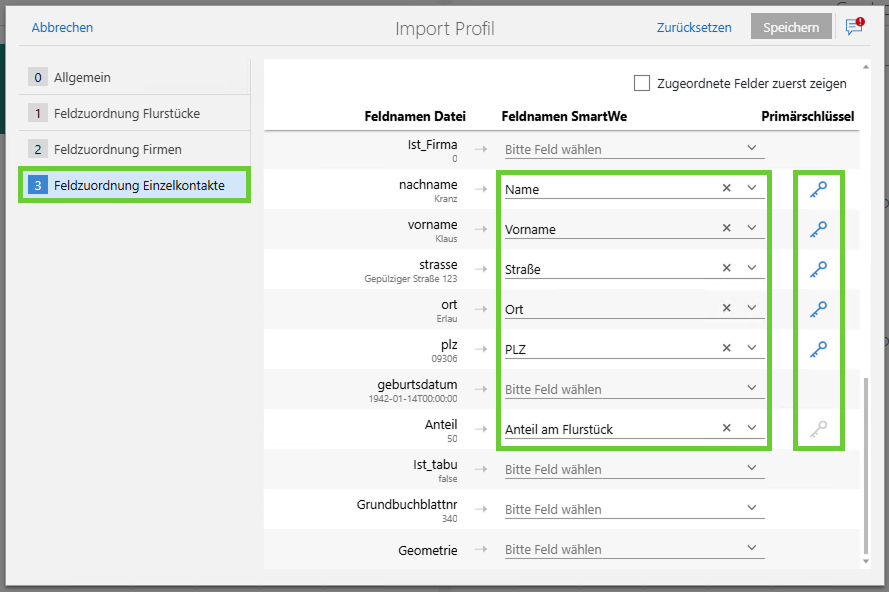
Task: Clear the Name field assignment
Action: tap(727, 188)
